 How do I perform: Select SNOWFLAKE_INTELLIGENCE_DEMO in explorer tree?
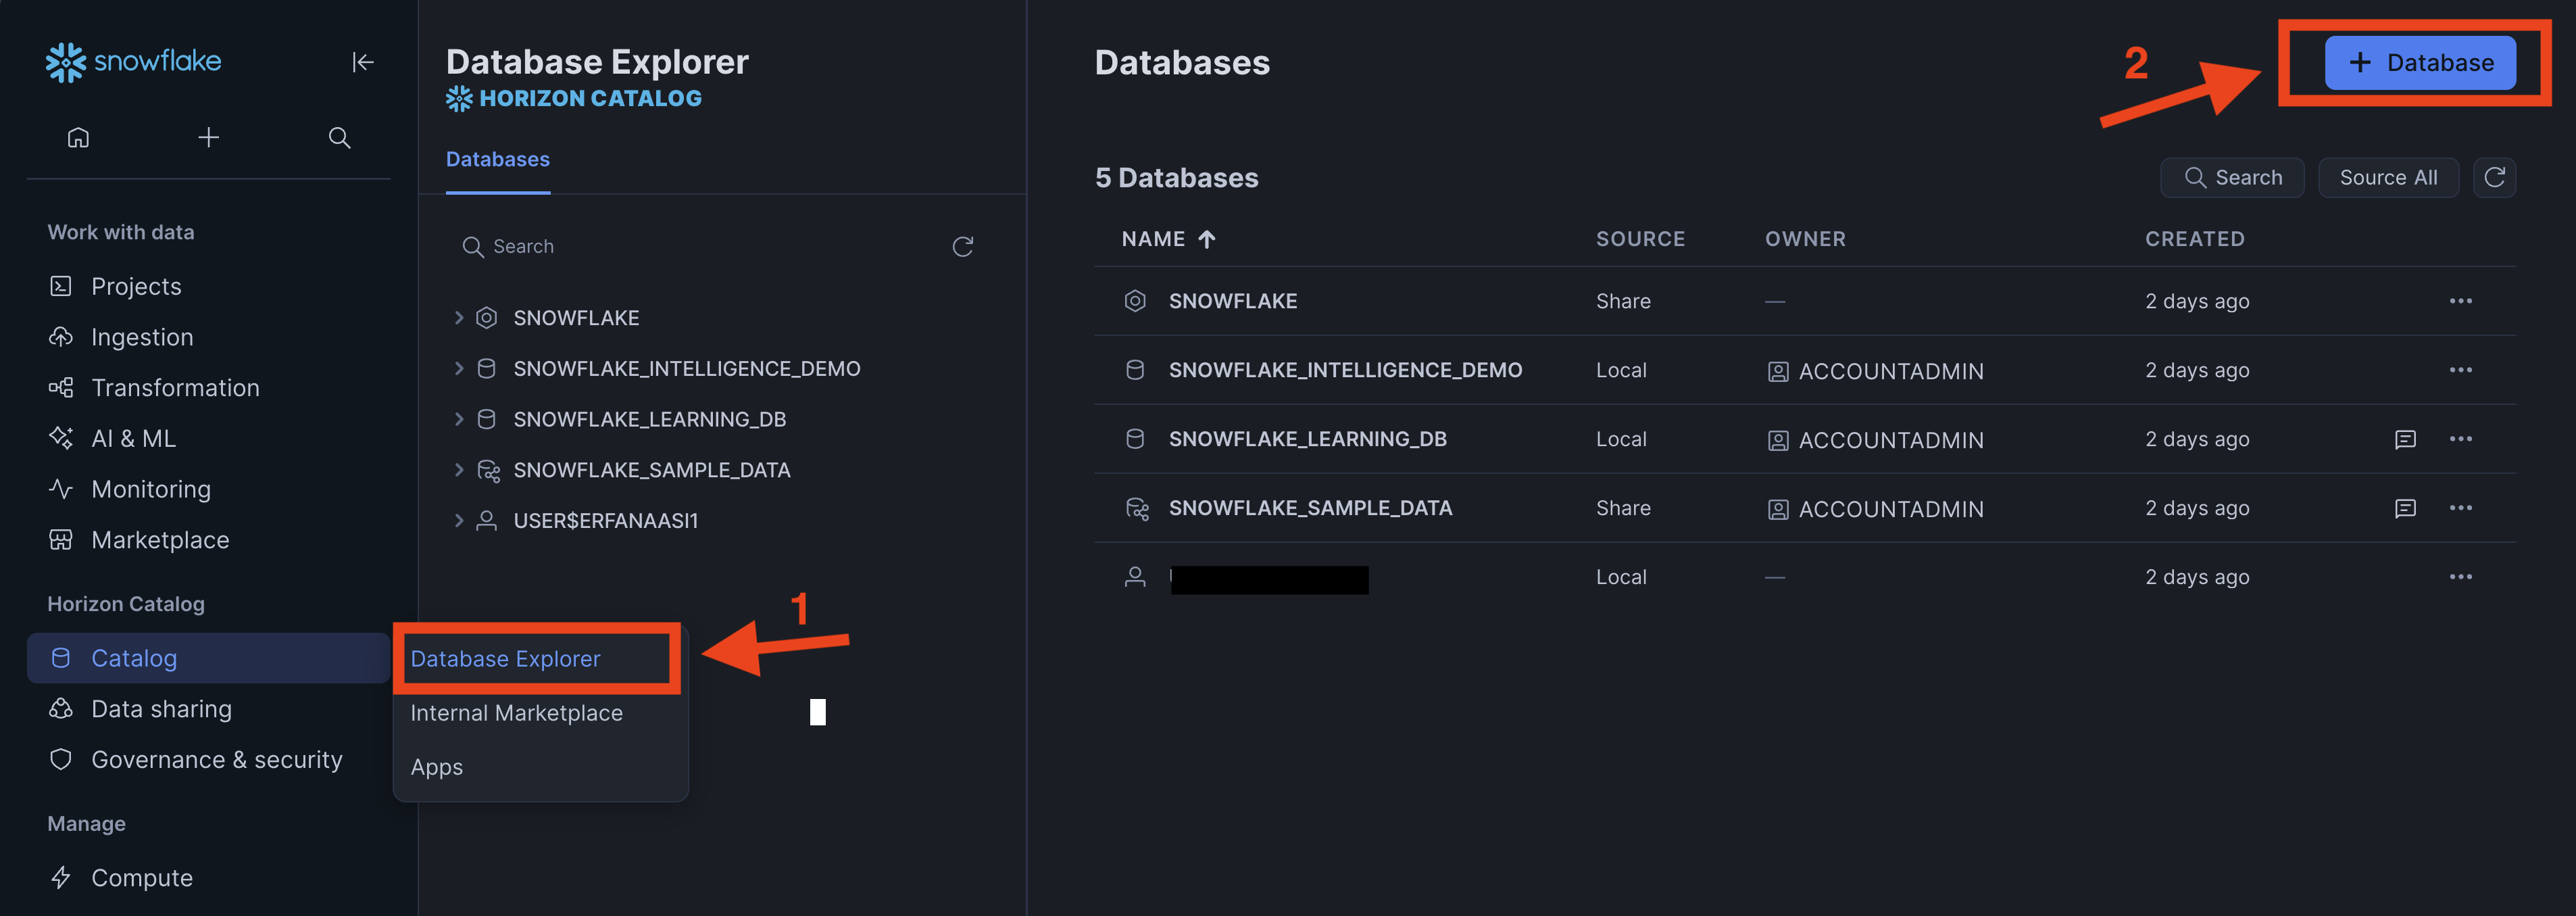(687, 369)
